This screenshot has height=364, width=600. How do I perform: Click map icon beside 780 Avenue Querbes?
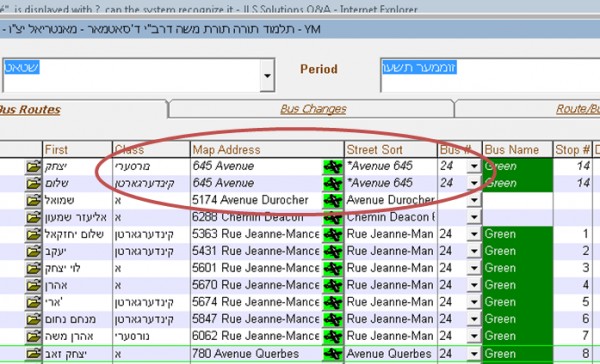click(333, 354)
